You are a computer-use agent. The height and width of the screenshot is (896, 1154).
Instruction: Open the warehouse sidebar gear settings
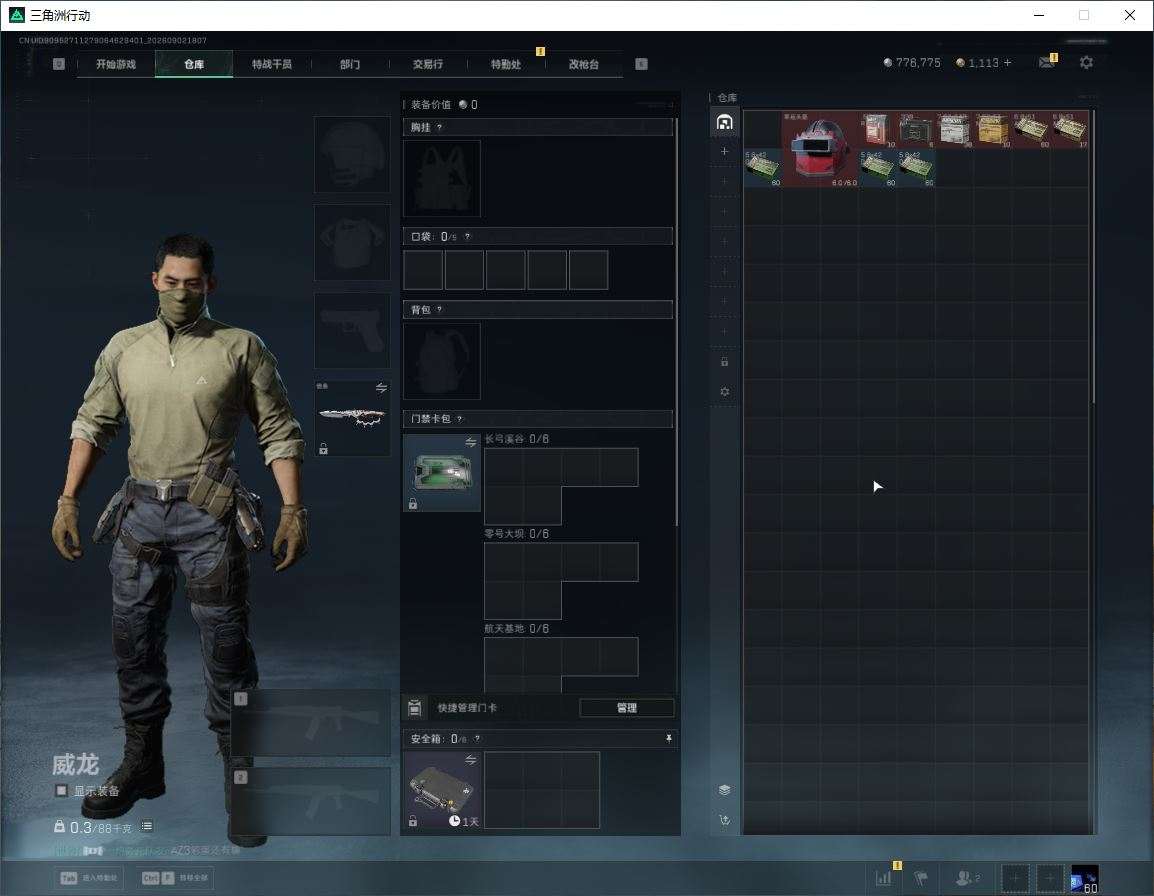(x=724, y=392)
